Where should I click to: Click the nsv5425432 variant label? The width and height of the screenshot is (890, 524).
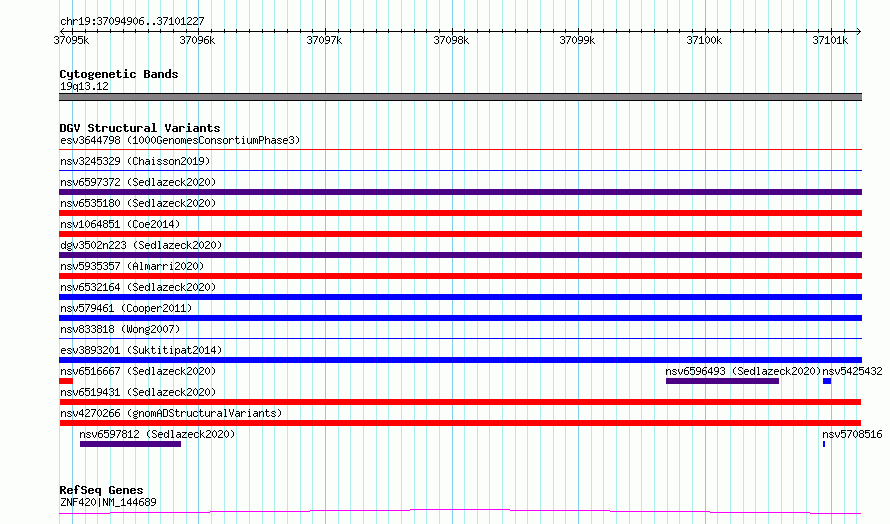click(x=852, y=371)
